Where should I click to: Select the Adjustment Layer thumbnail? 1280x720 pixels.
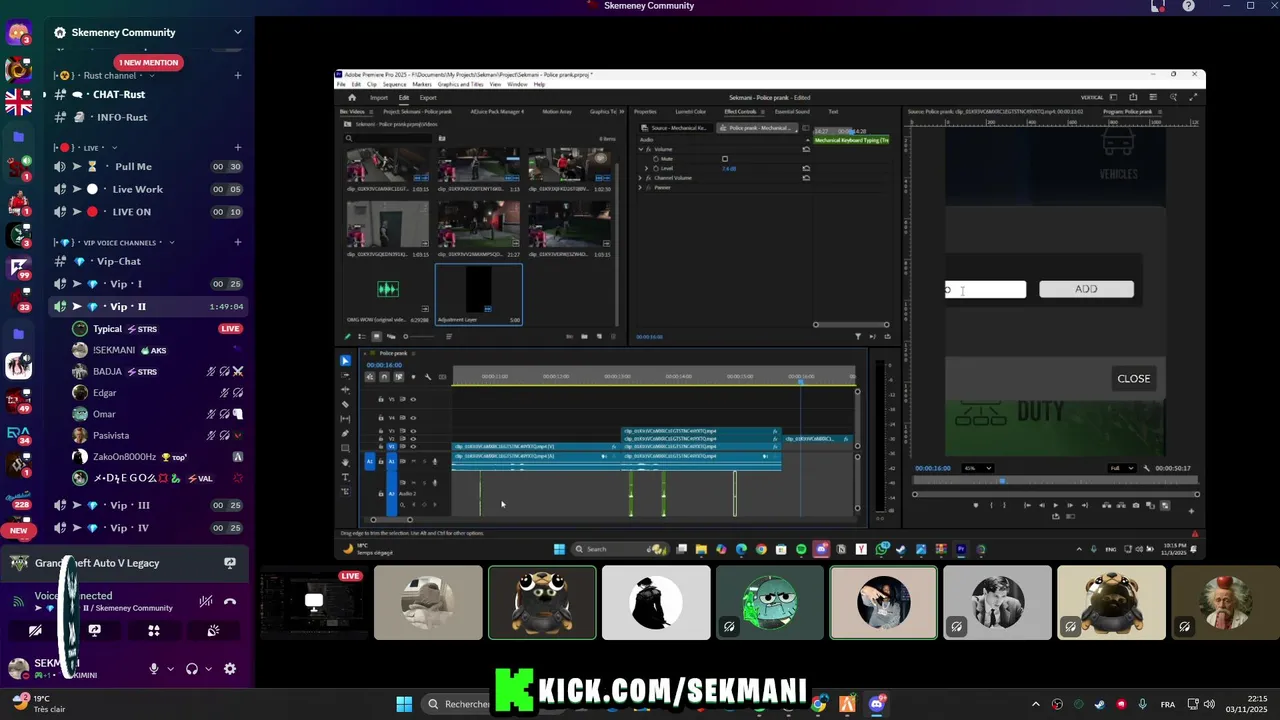coord(478,290)
